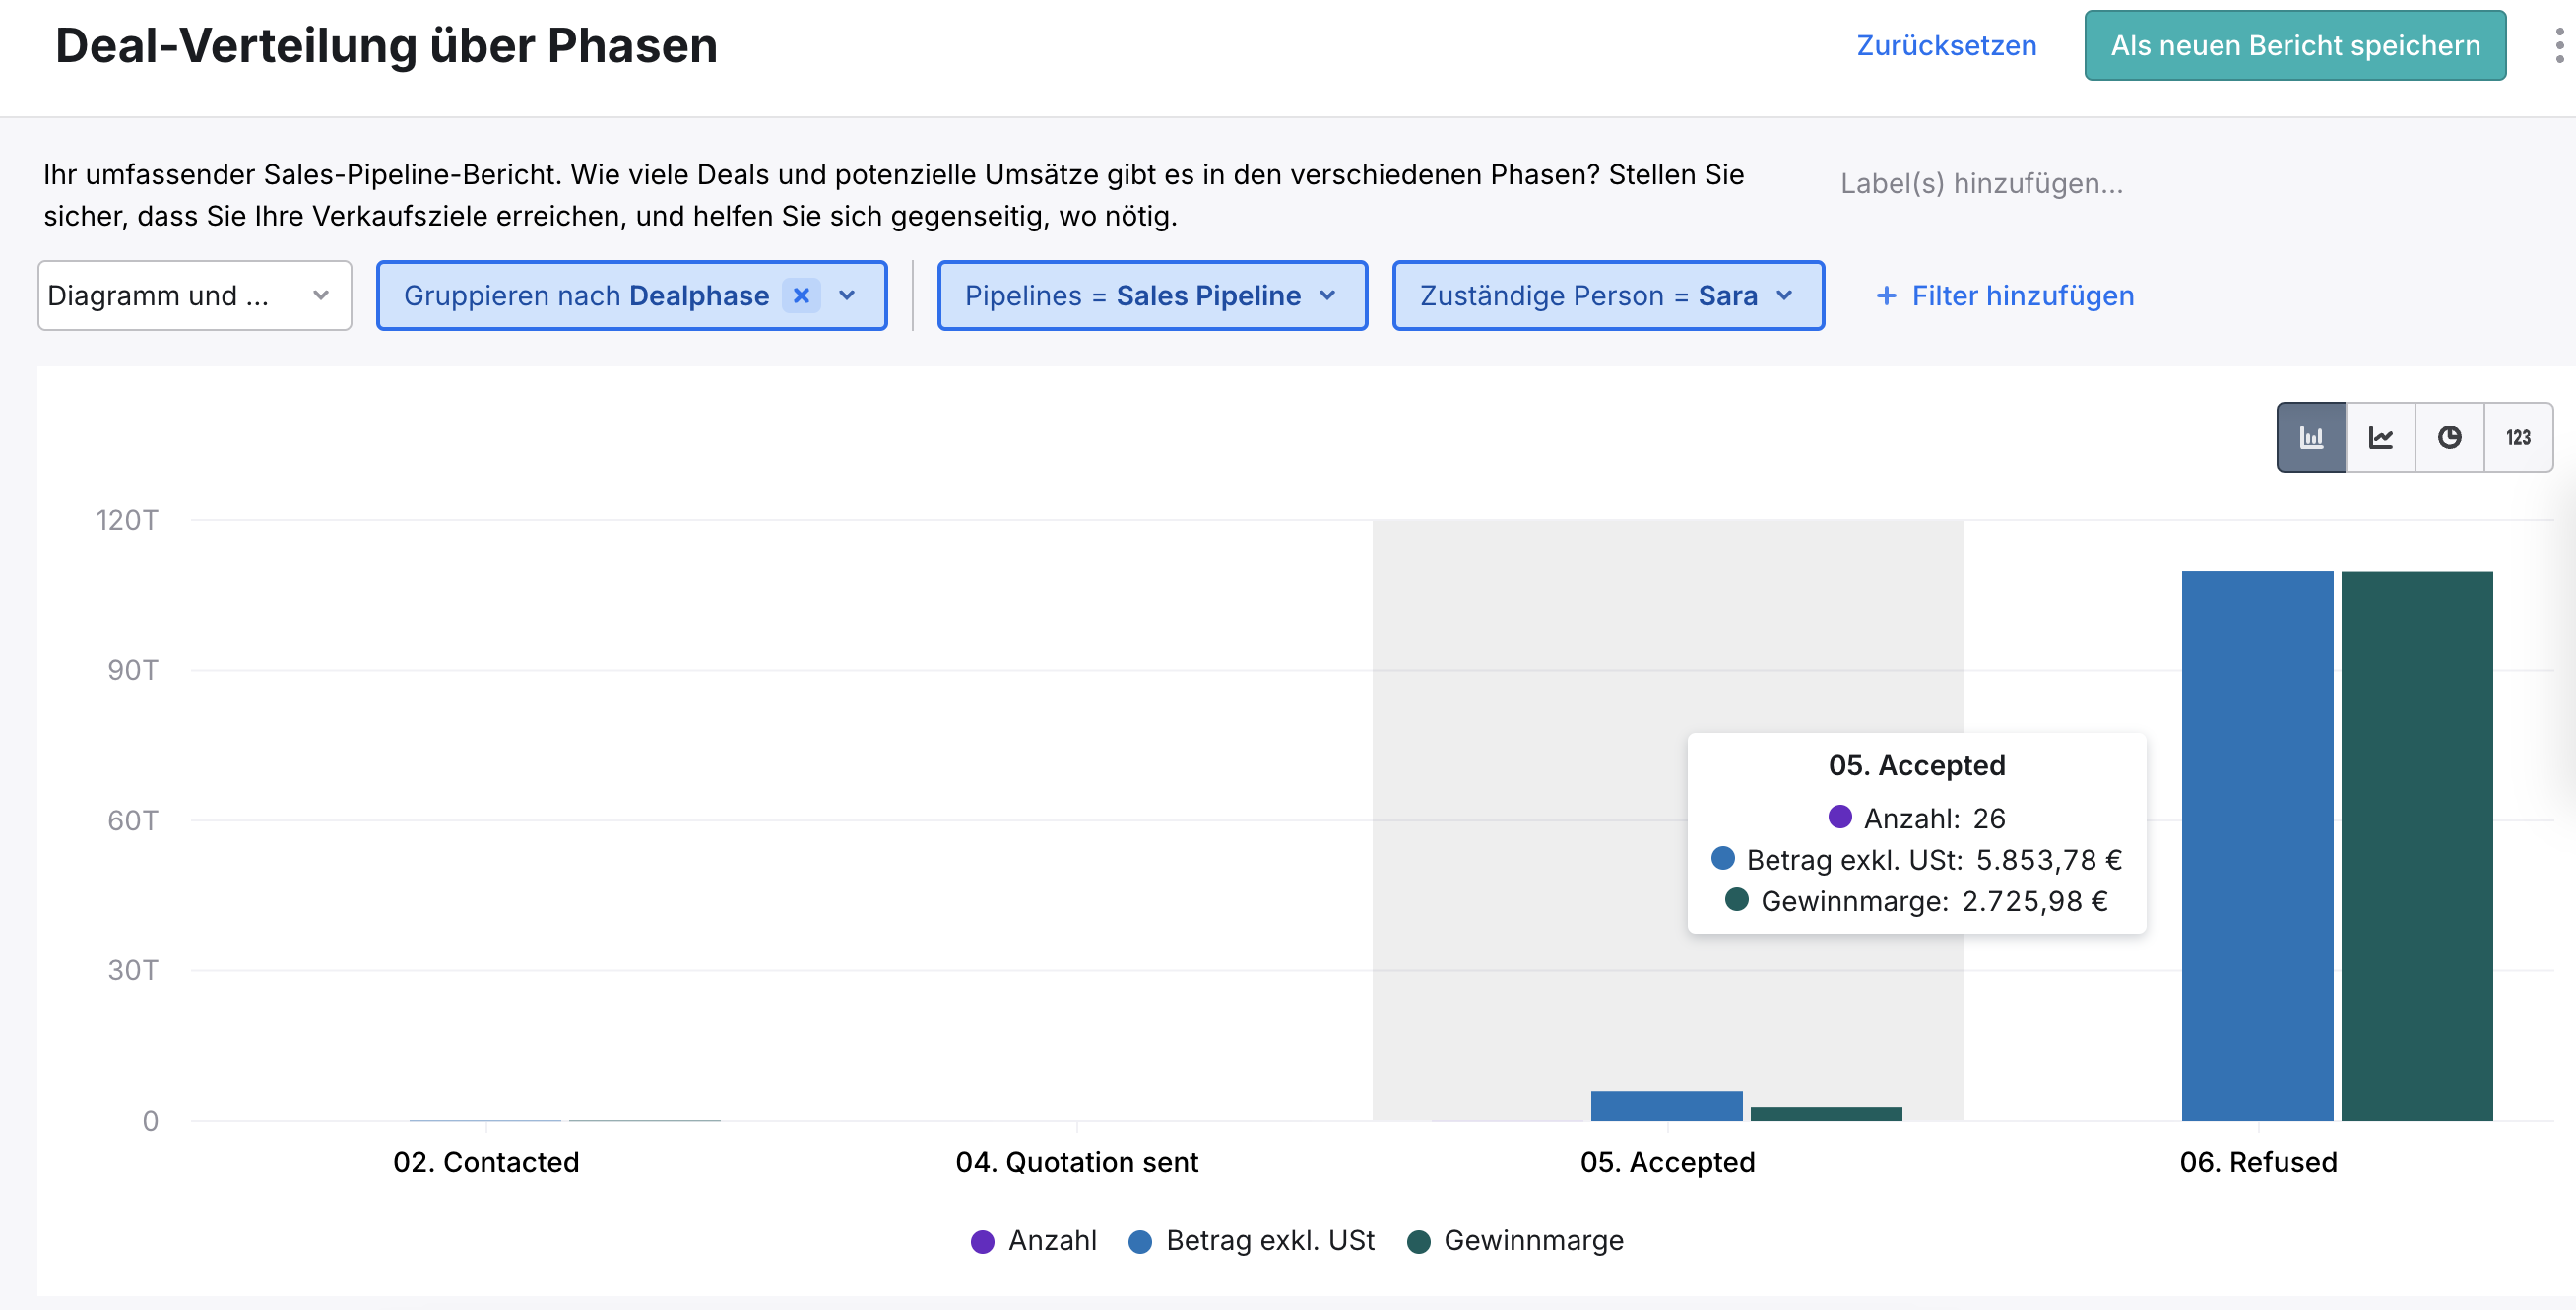Switch to pie chart view
The image size is (2576, 1310).
[2449, 437]
